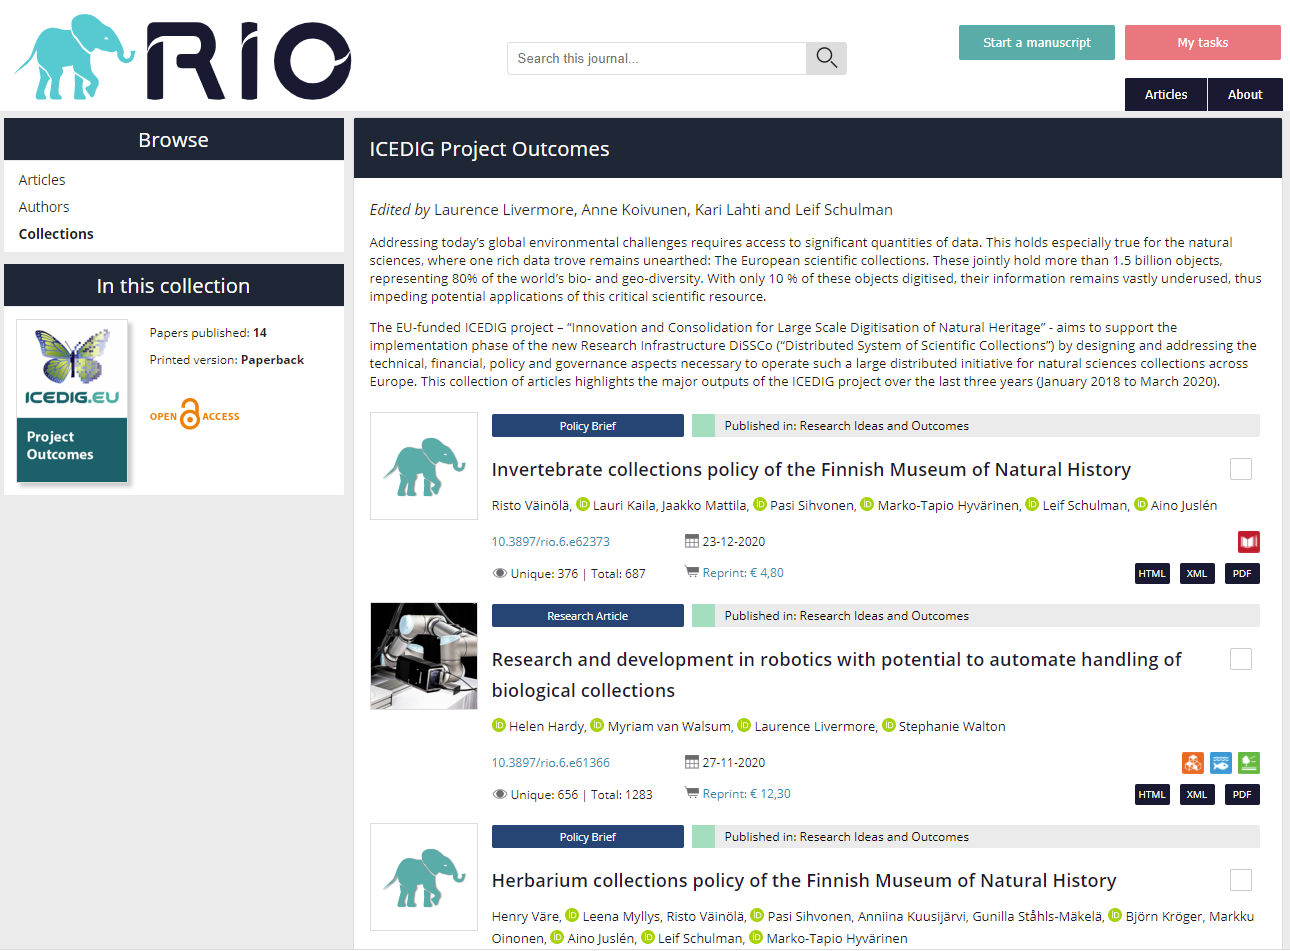The width and height of the screenshot is (1290, 951).
Task: Click My tasks button
Action: [x=1203, y=42]
